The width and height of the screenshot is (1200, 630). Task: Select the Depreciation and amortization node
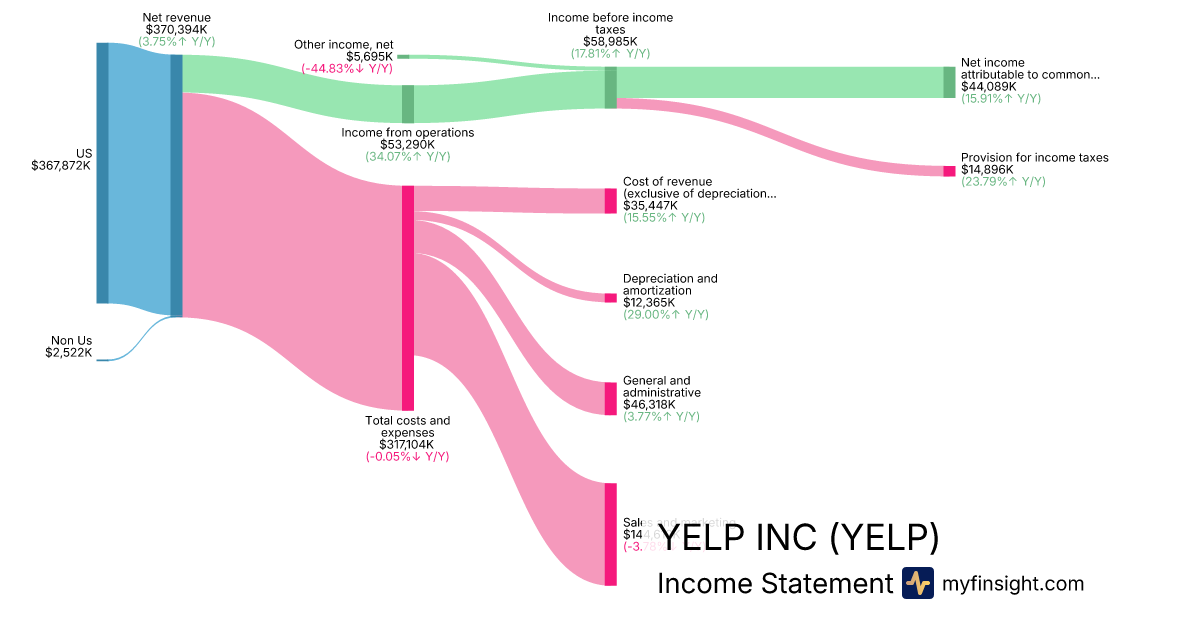pos(610,298)
